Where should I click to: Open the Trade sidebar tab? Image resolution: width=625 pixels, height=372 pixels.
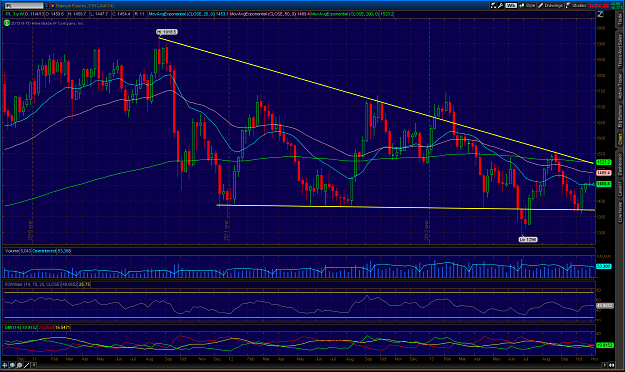pos(620,20)
